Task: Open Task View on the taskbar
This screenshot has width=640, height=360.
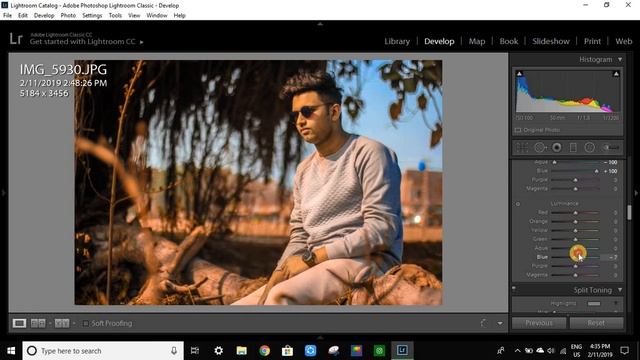Action: [x=195, y=351]
